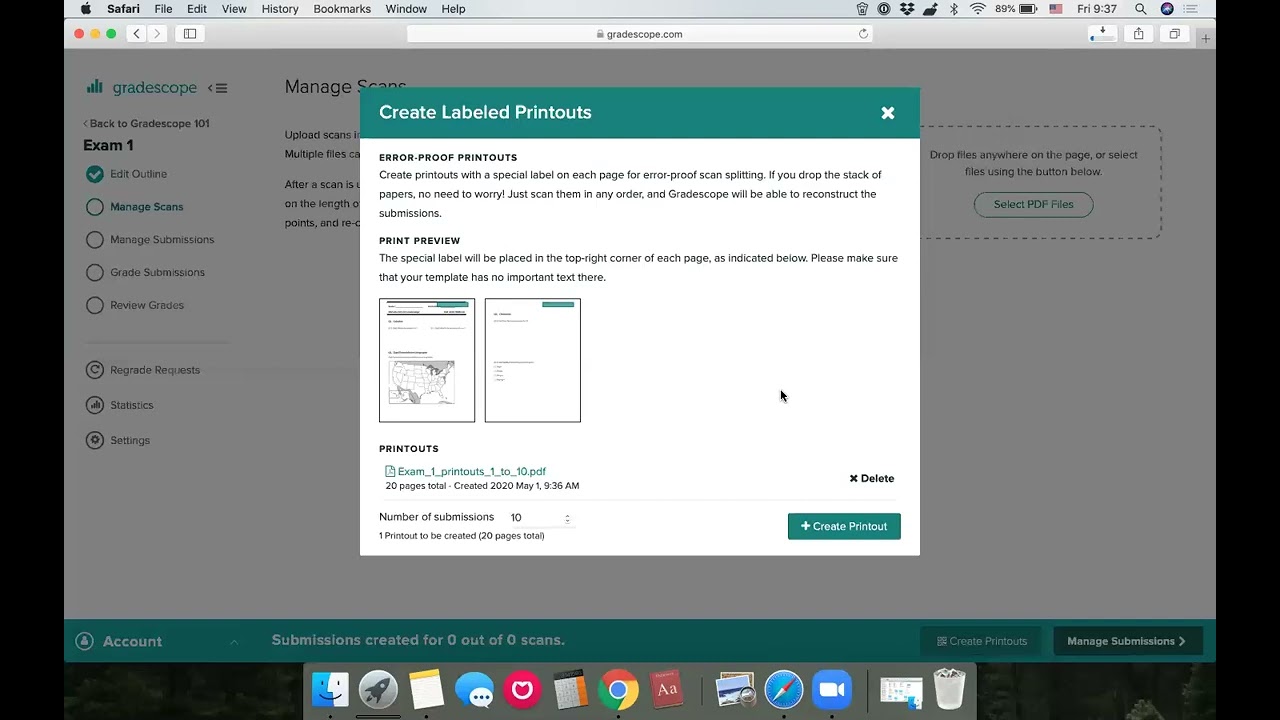The height and width of the screenshot is (720, 1280).
Task: Click Grade Submissions circle icon
Action: 95,272
